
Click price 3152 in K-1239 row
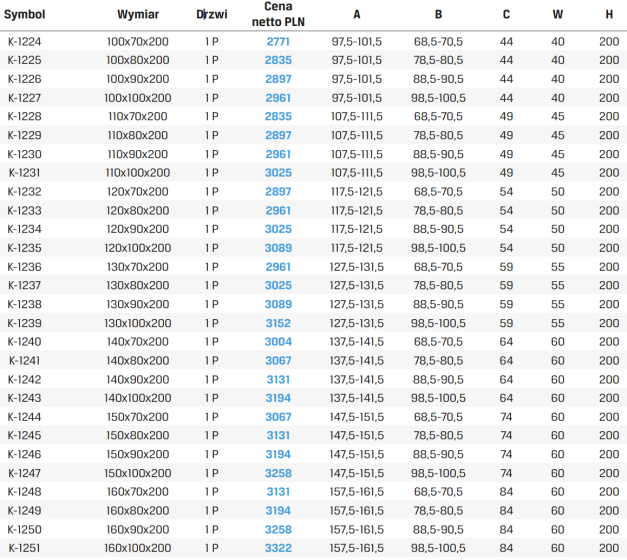278,323
